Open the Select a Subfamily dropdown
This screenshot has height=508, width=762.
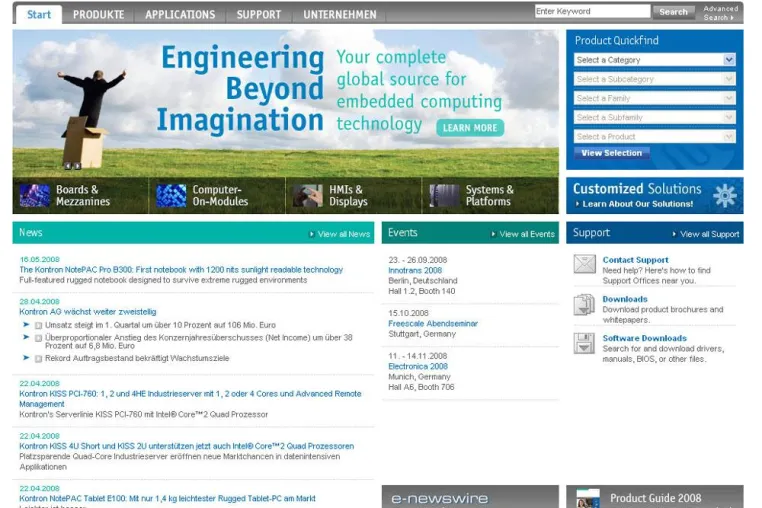pos(655,117)
